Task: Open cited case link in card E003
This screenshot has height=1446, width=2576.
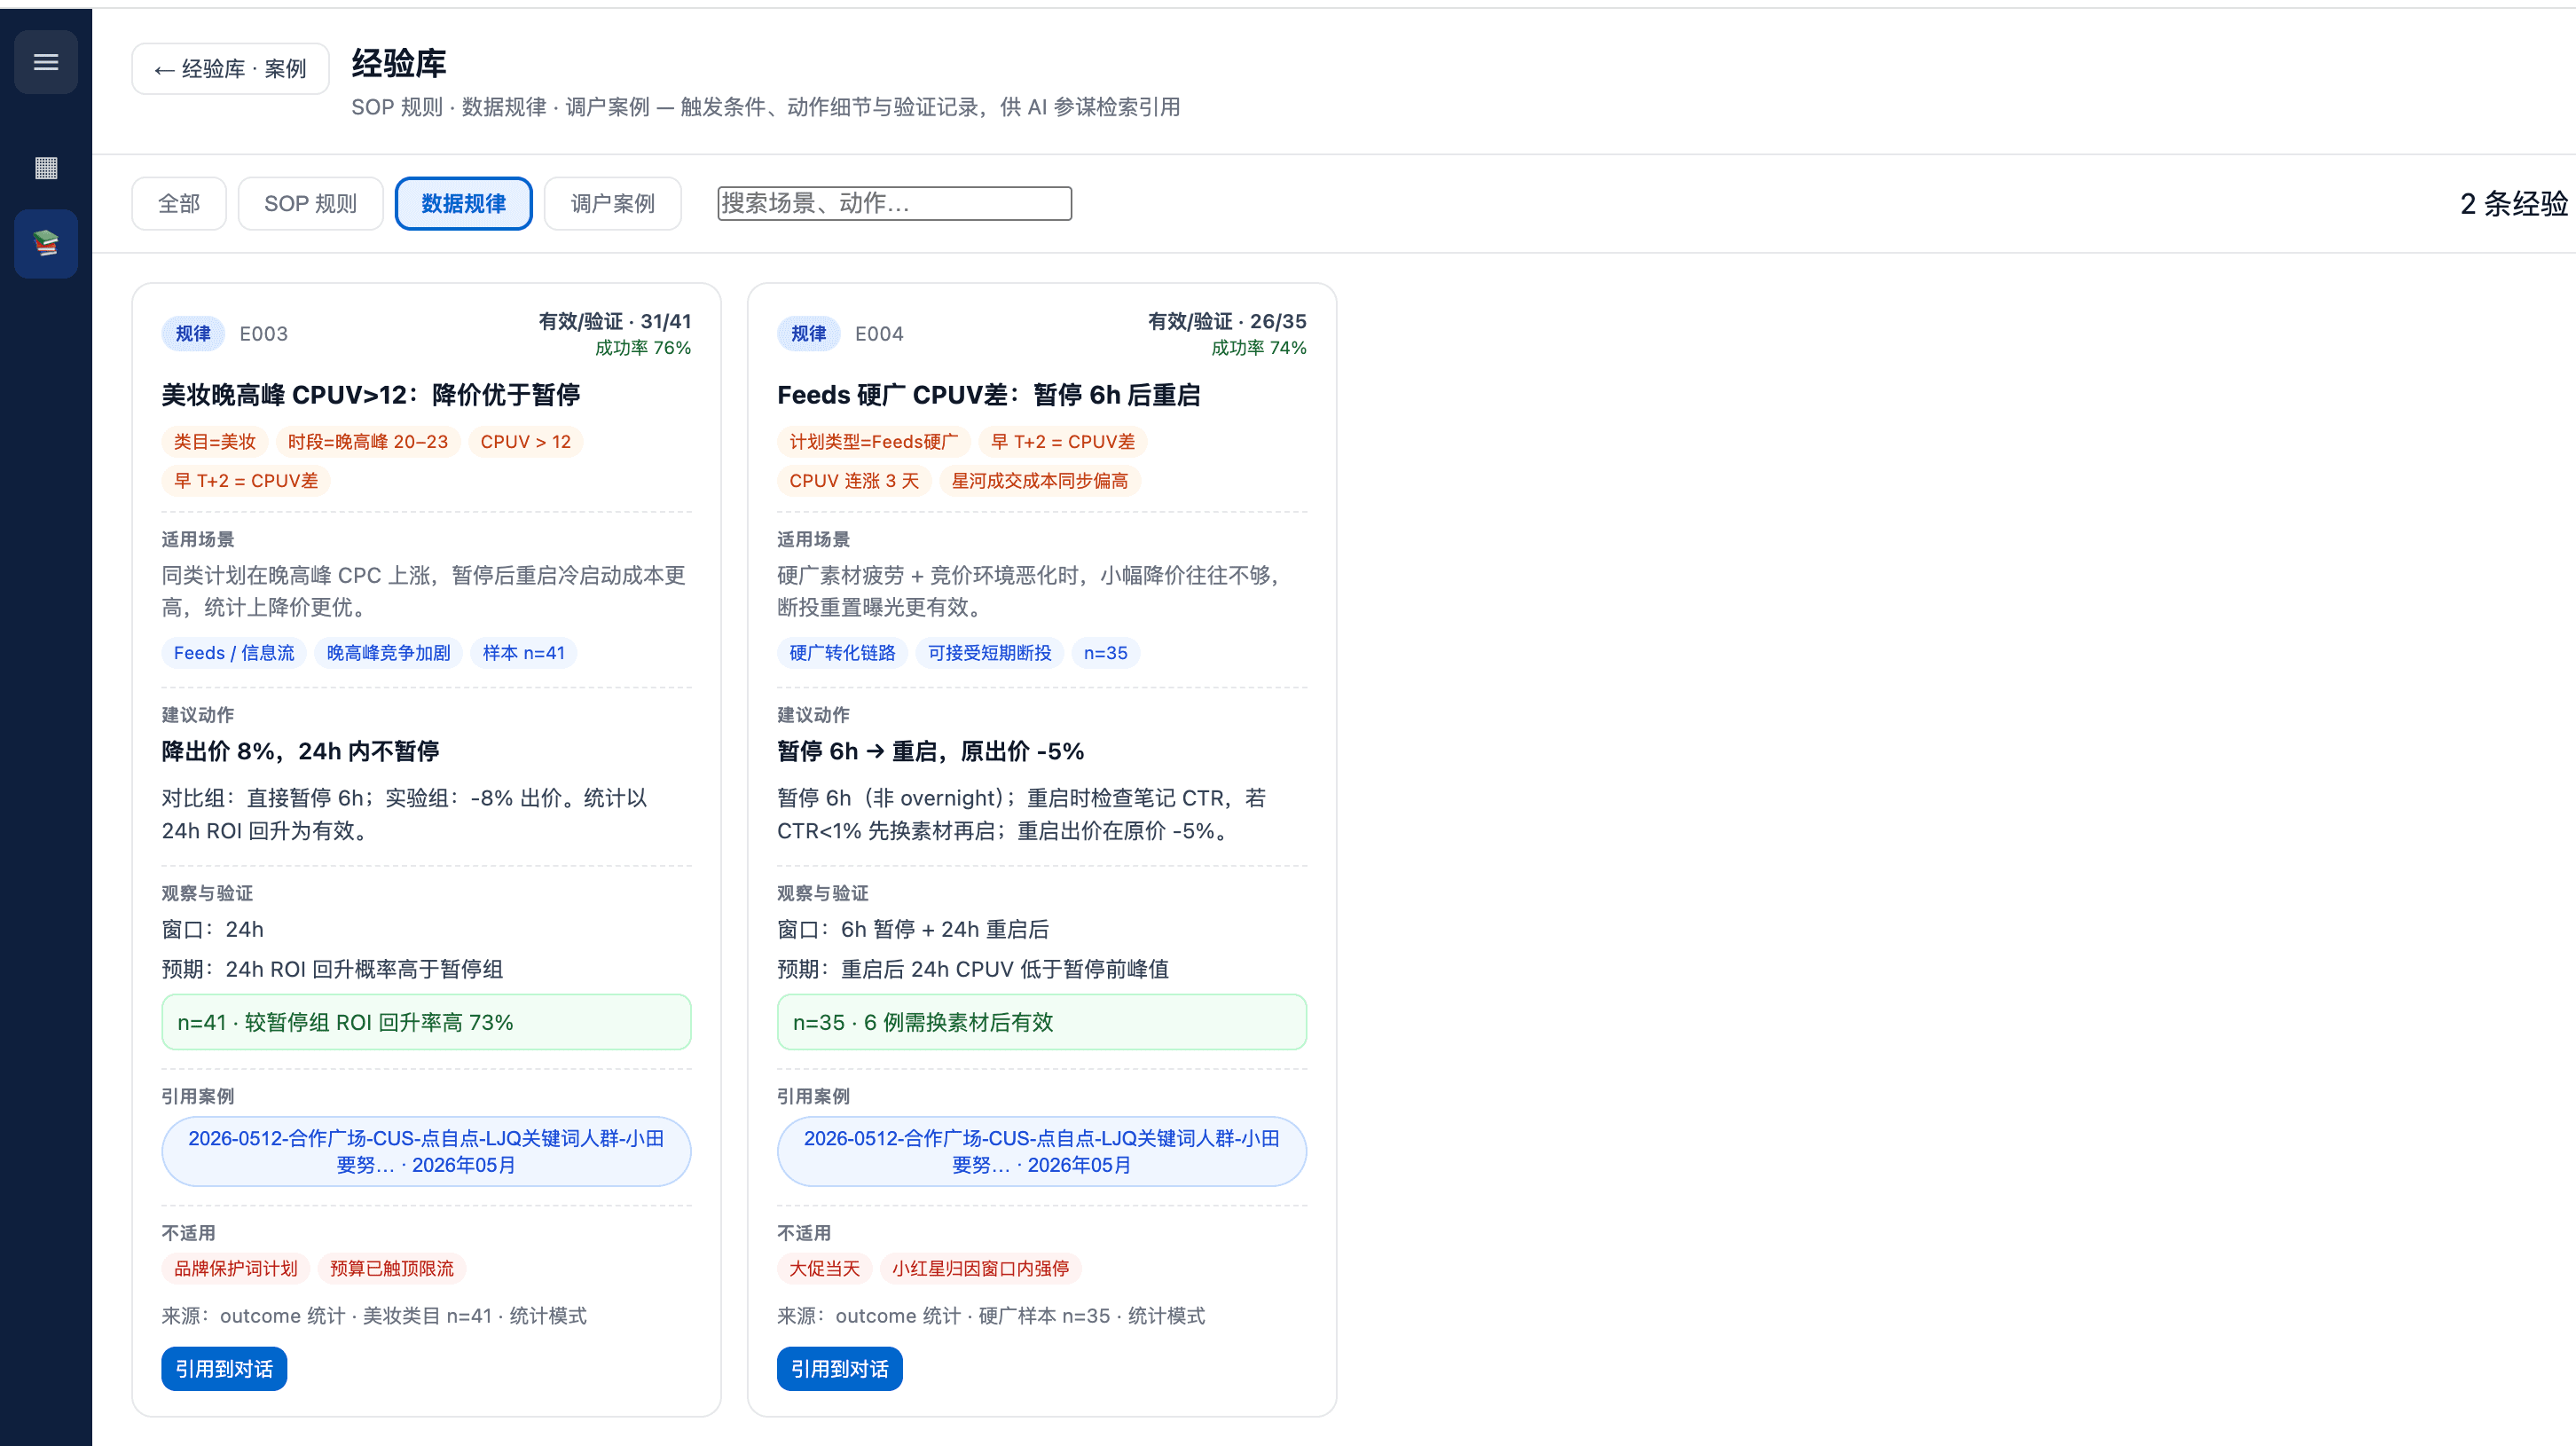Action: 426,1152
